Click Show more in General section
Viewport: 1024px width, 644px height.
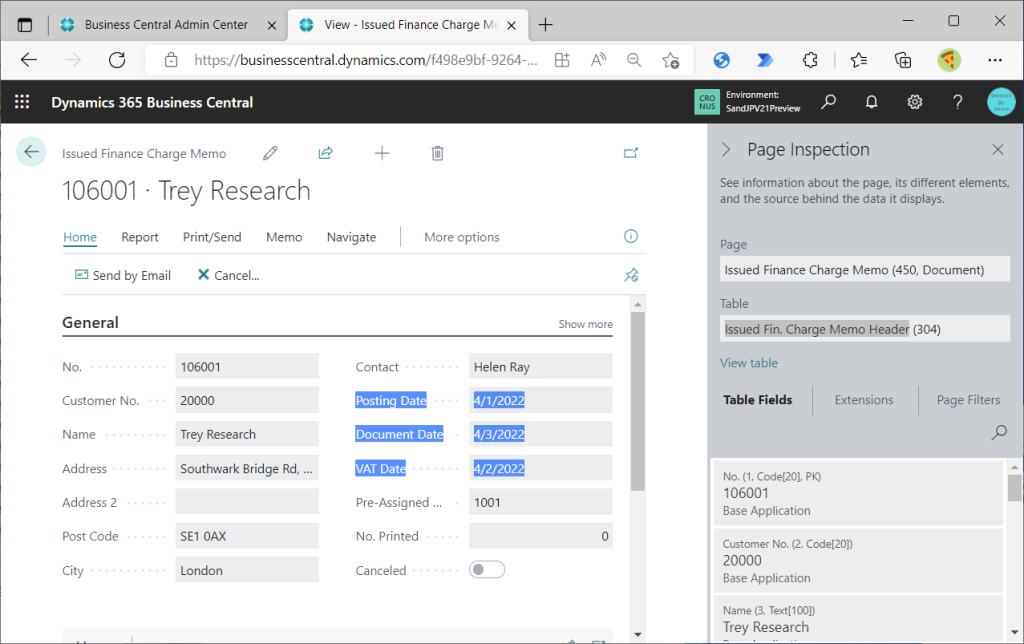pyautogui.click(x=585, y=324)
